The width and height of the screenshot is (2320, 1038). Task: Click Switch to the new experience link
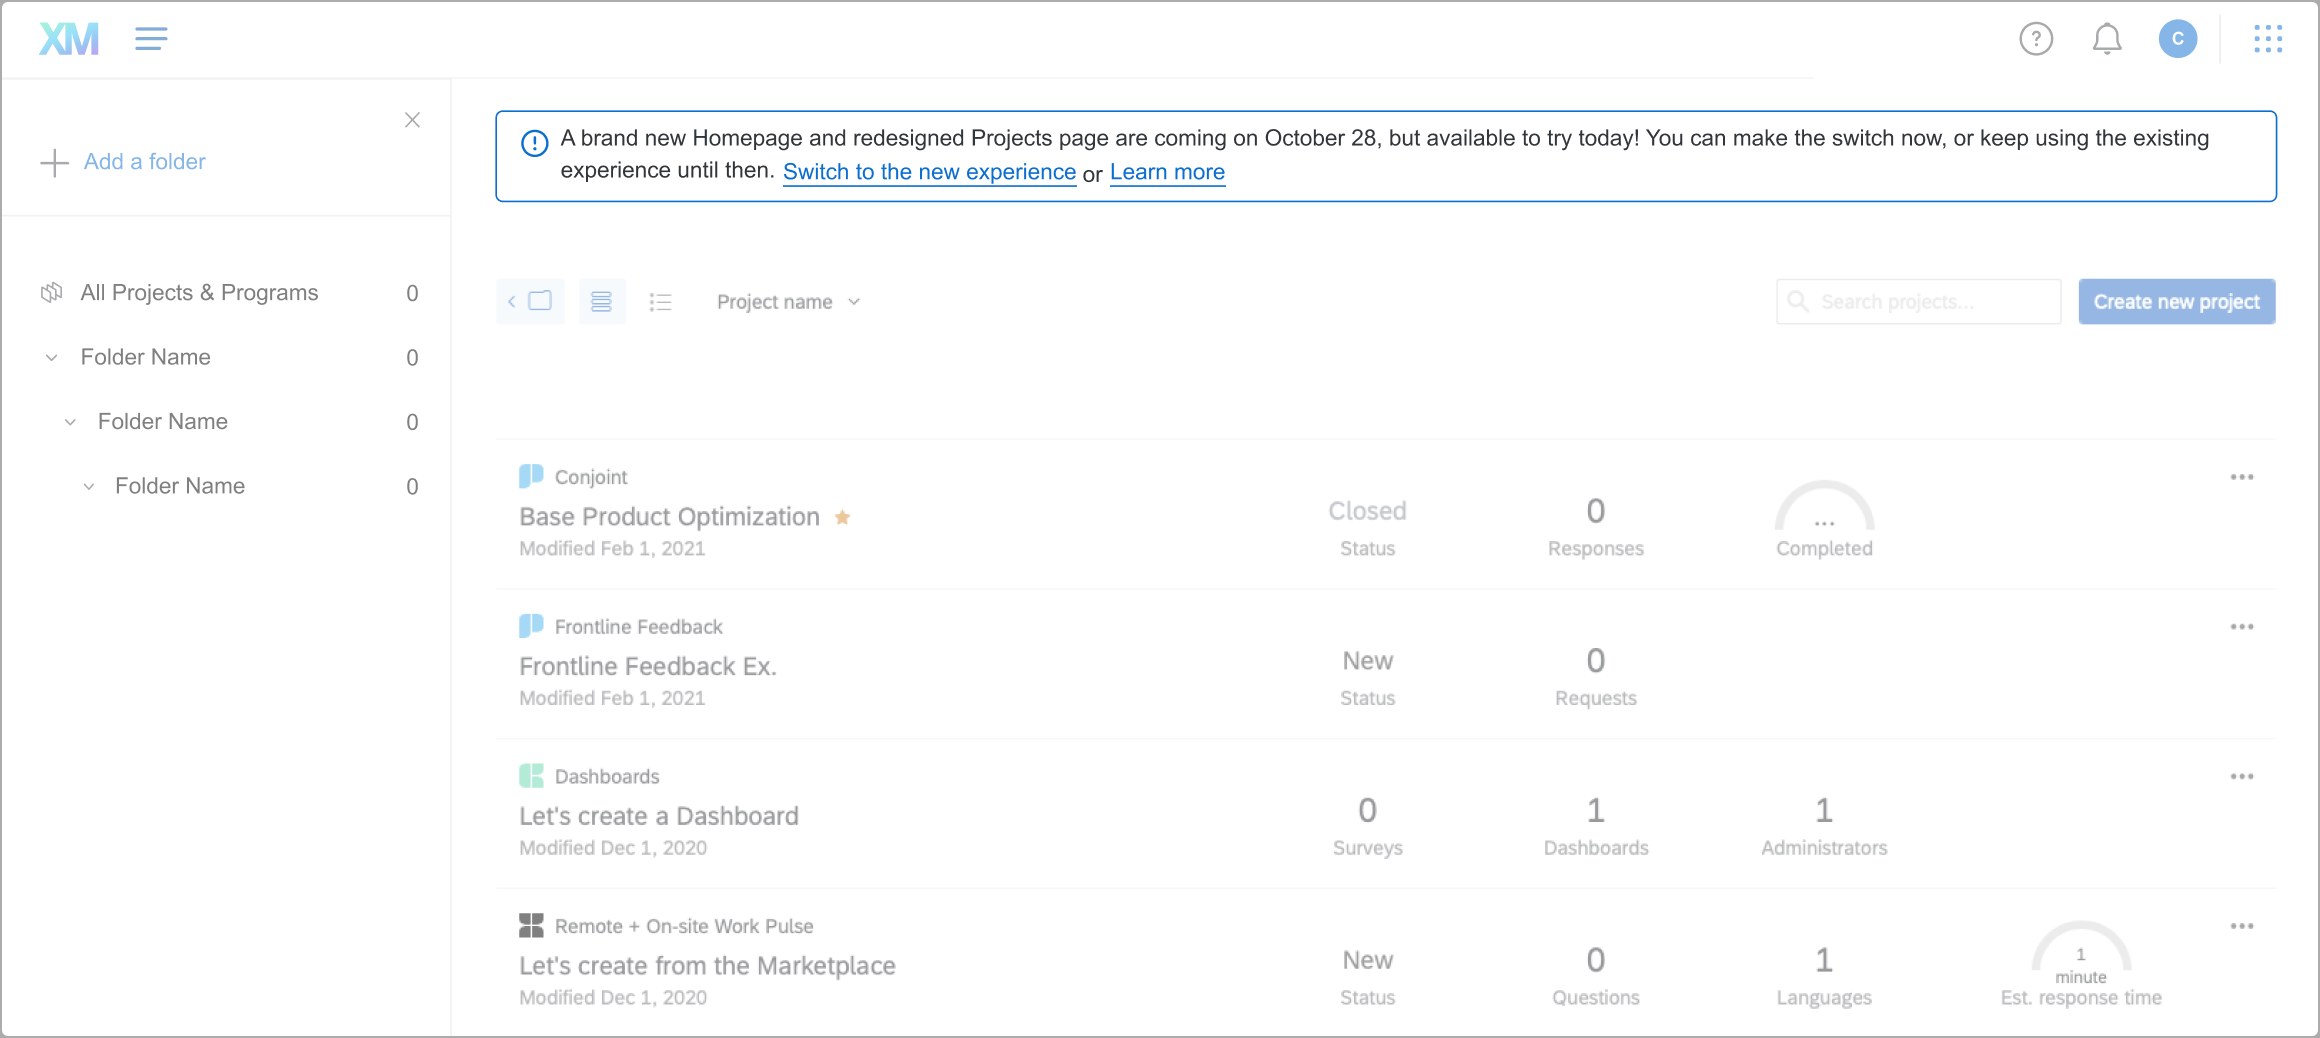pos(929,172)
